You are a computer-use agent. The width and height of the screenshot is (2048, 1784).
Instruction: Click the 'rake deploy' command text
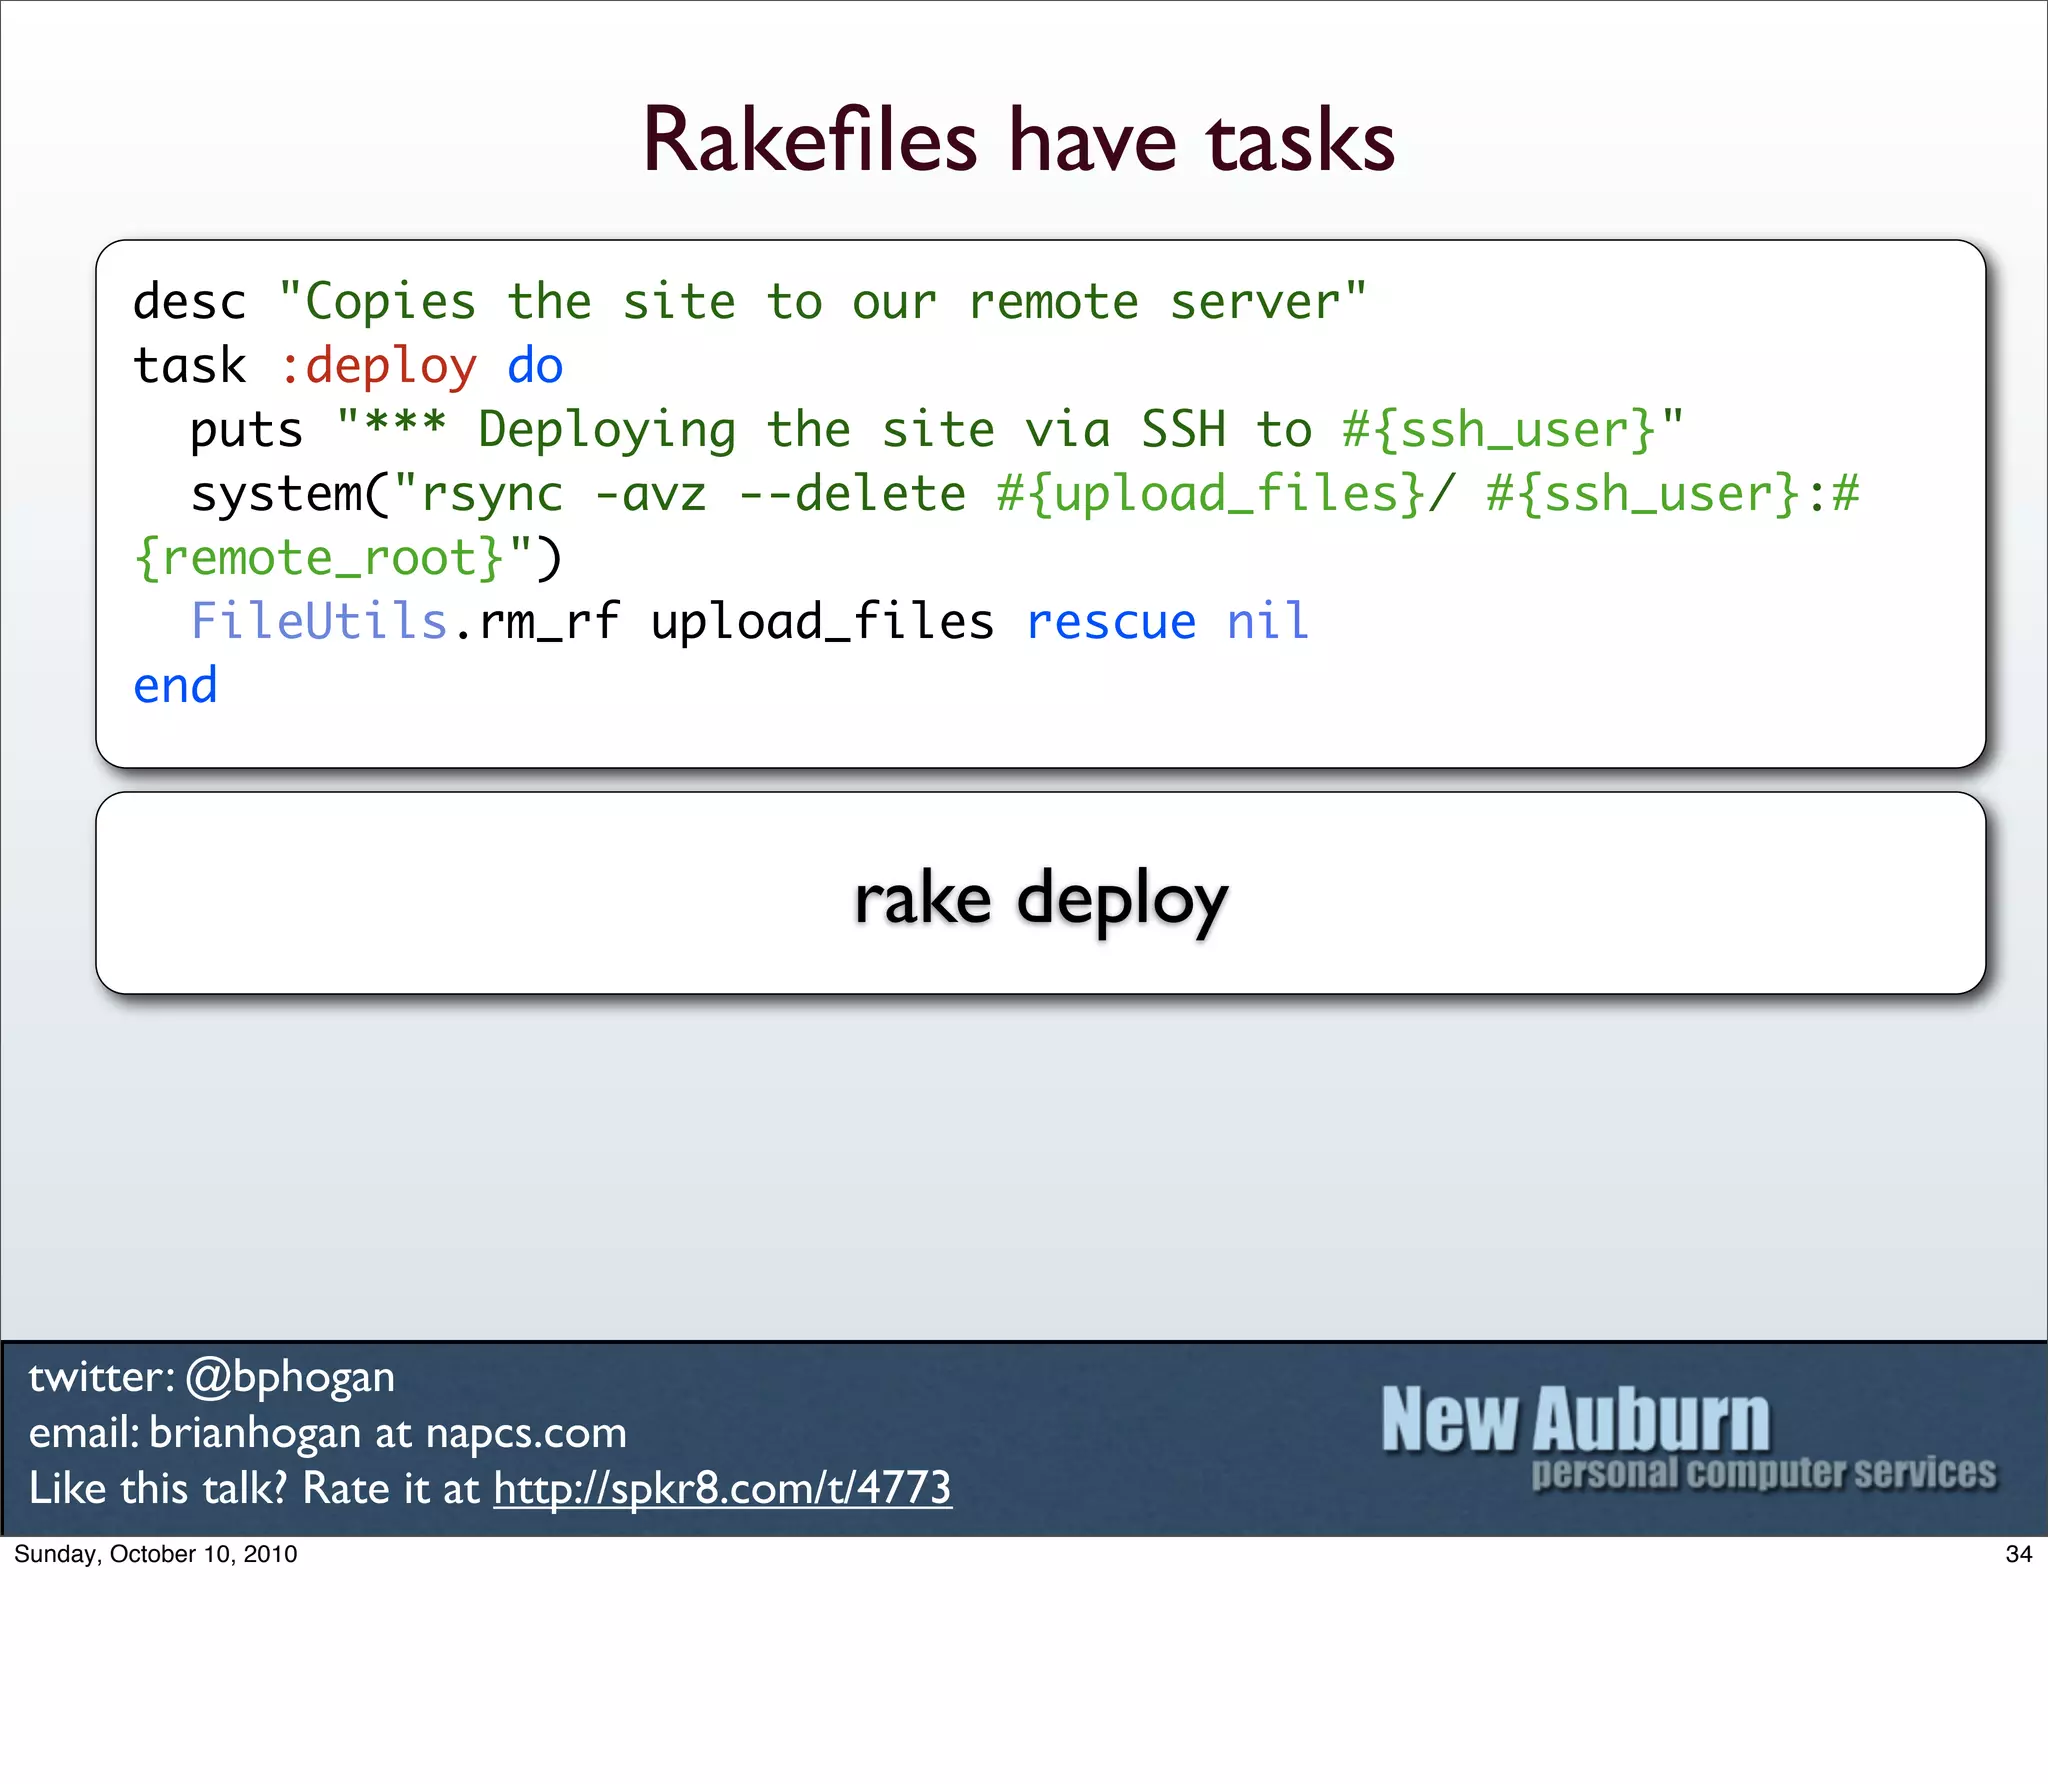tap(1040, 900)
